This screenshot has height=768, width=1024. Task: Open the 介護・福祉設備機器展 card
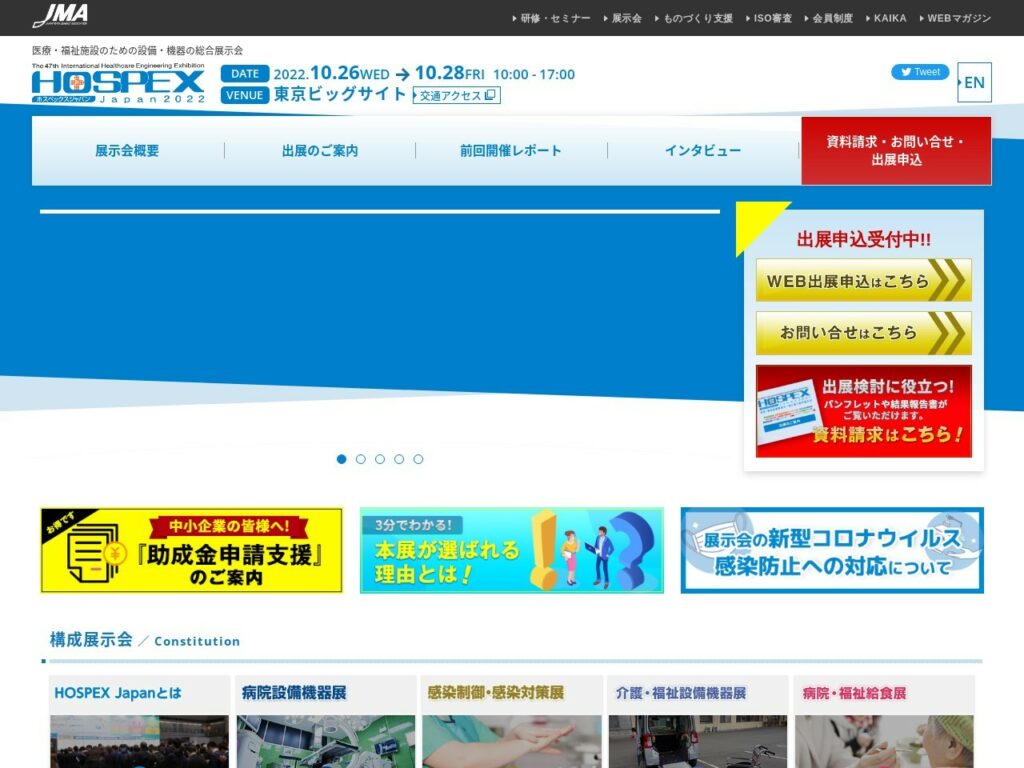click(698, 722)
